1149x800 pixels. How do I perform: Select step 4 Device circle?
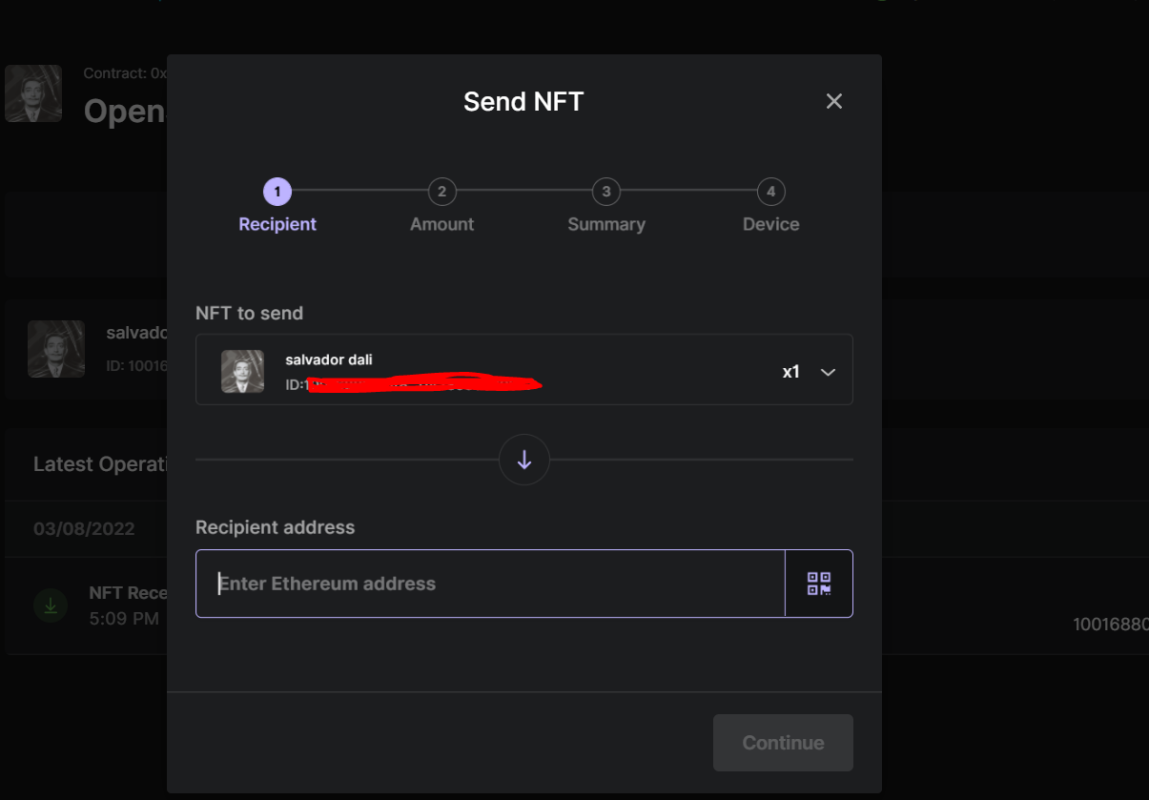click(x=771, y=192)
